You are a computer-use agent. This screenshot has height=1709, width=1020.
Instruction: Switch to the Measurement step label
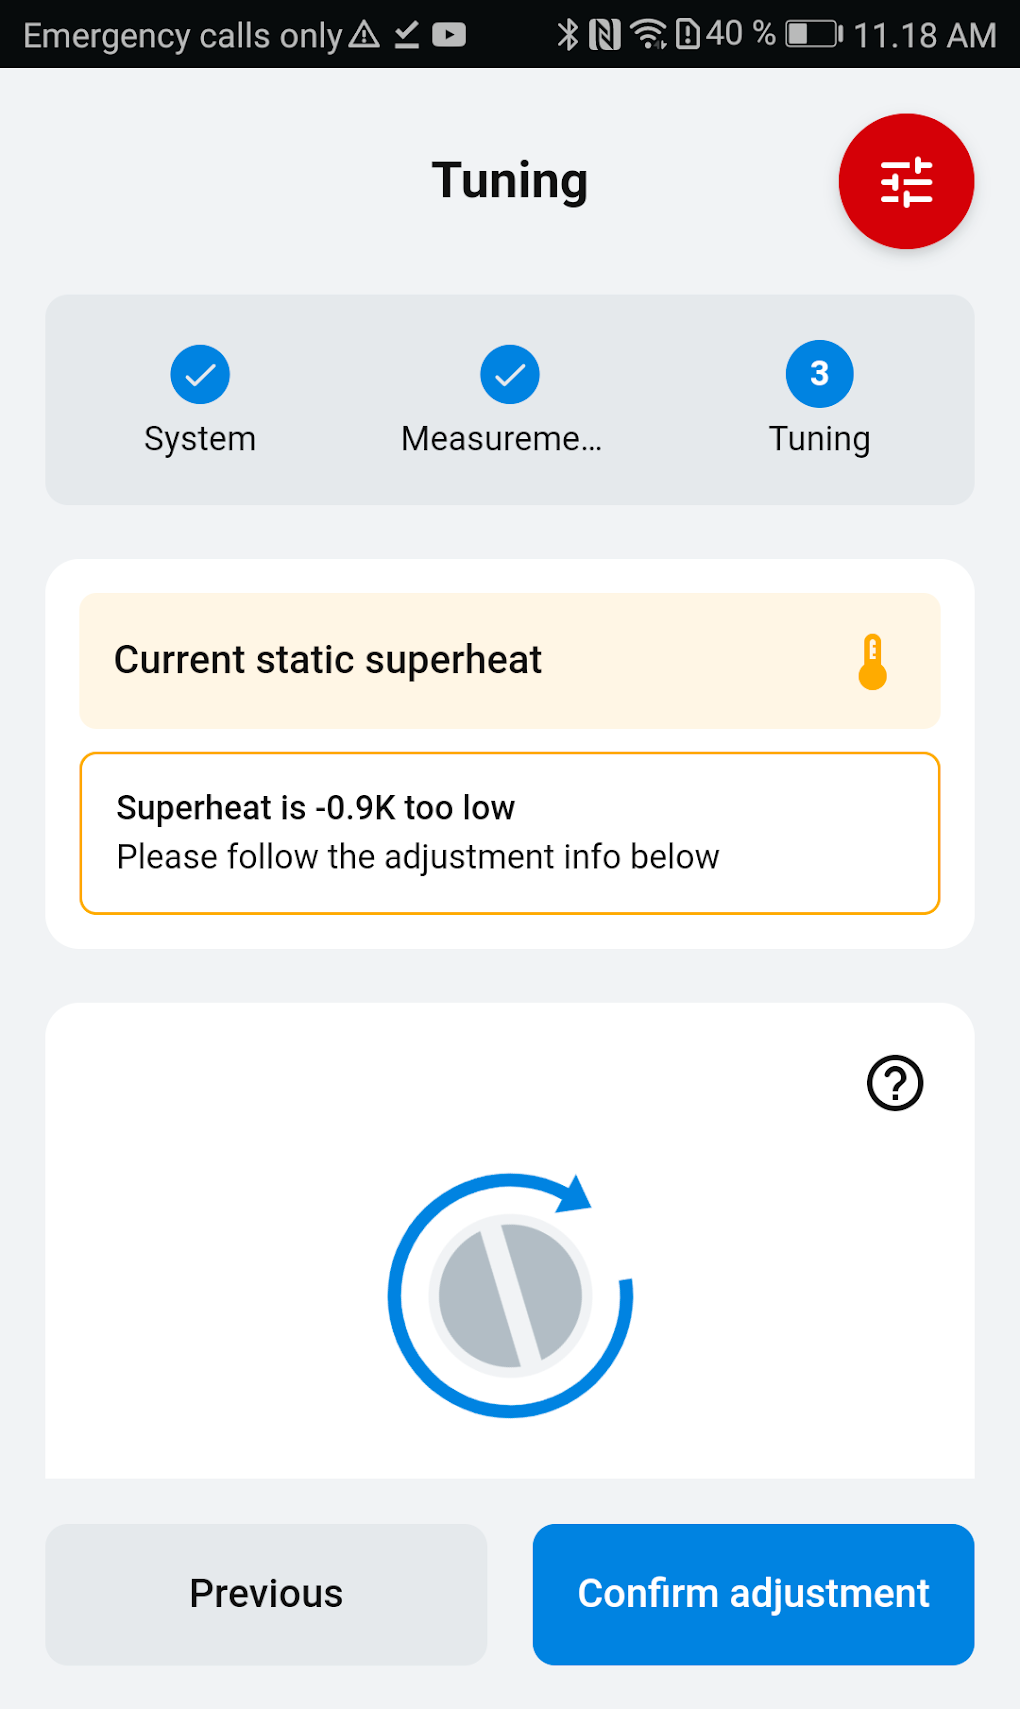501,439
